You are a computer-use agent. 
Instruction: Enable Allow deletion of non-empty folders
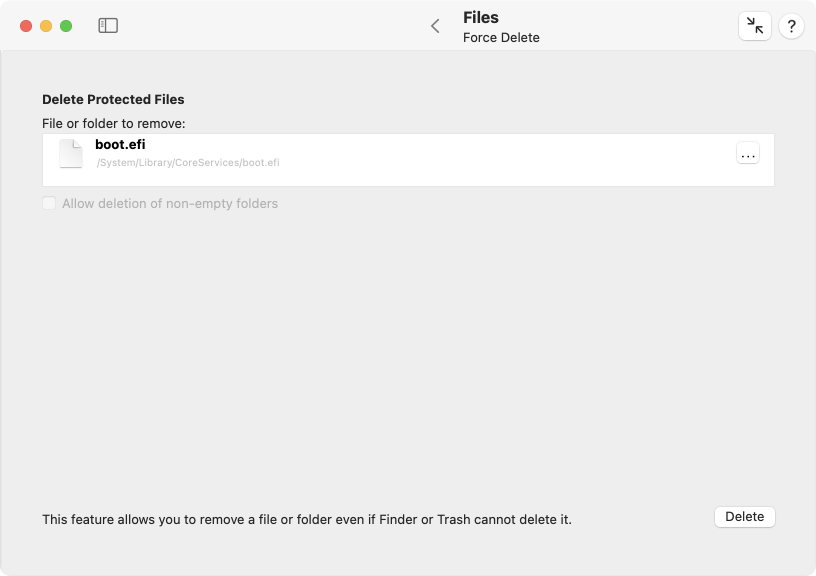coord(49,203)
